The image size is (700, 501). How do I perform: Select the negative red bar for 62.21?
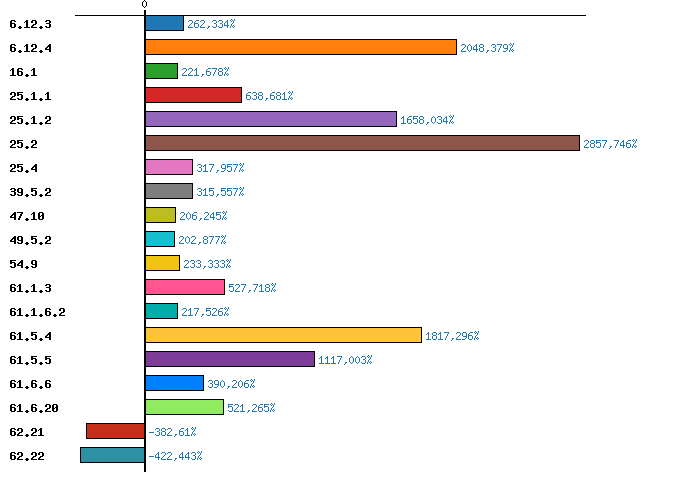coord(115,431)
